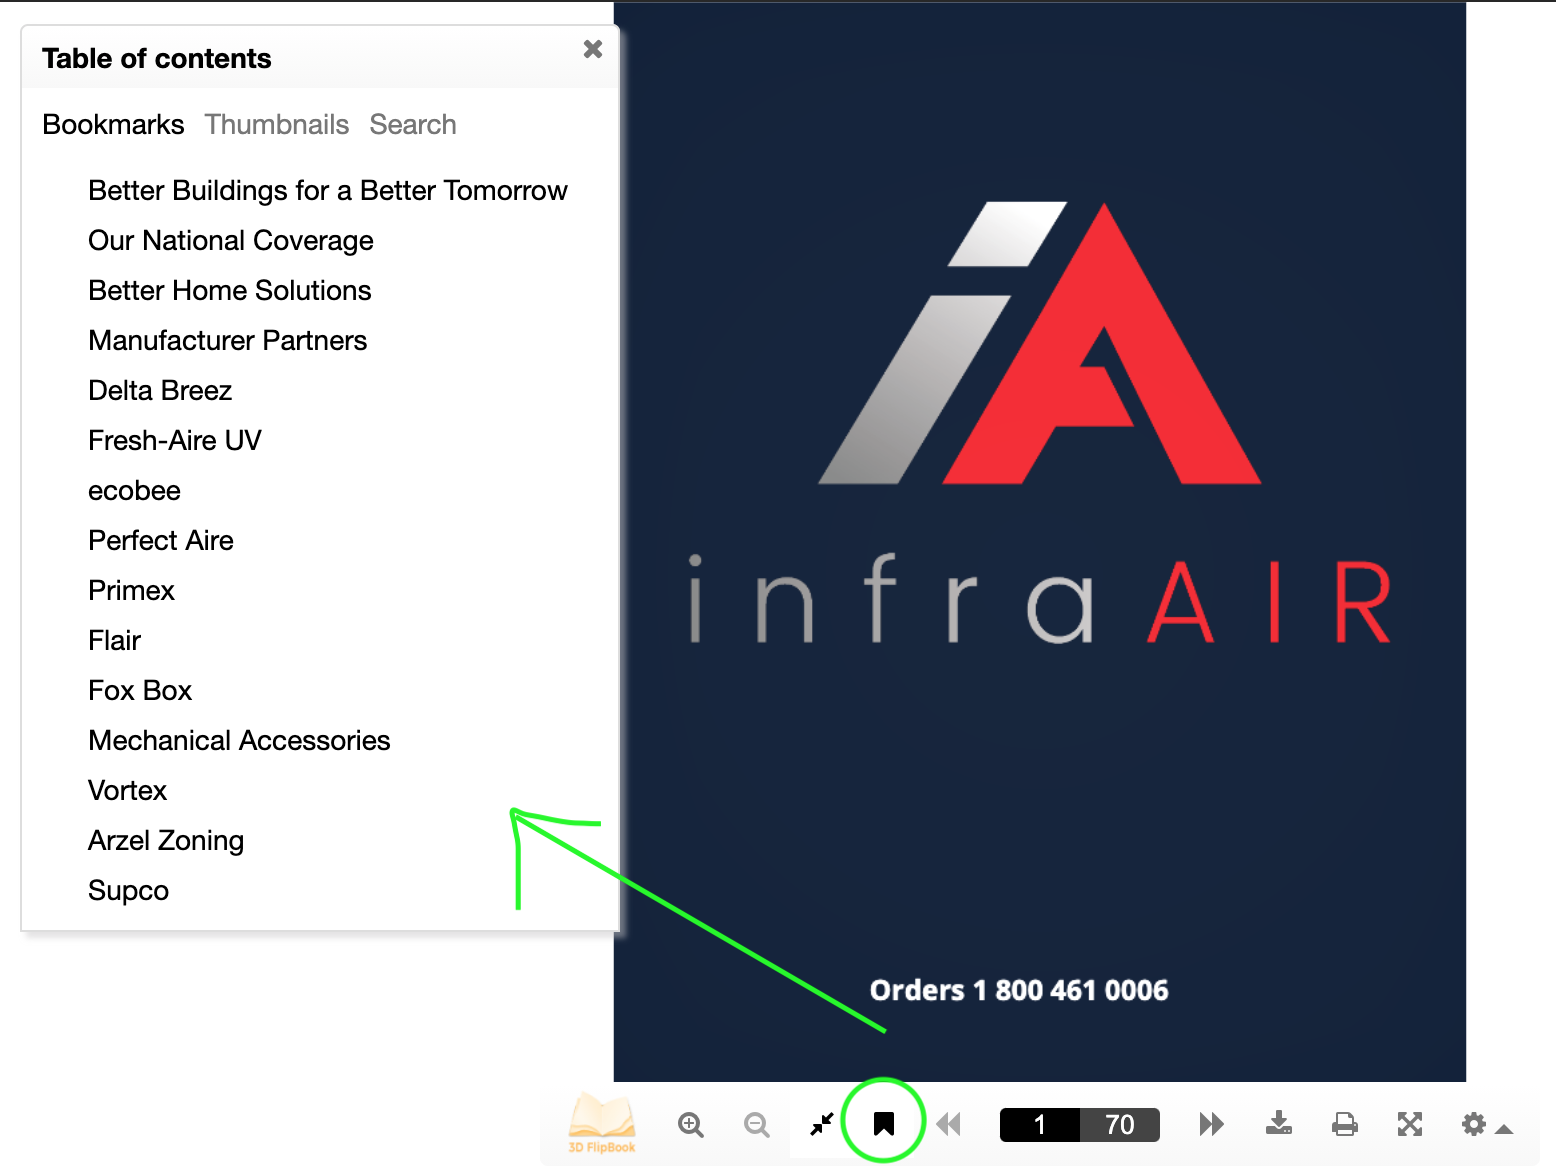Jump to the Arzel Zoning bookmark
This screenshot has height=1172, width=1556.
[x=166, y=841]
